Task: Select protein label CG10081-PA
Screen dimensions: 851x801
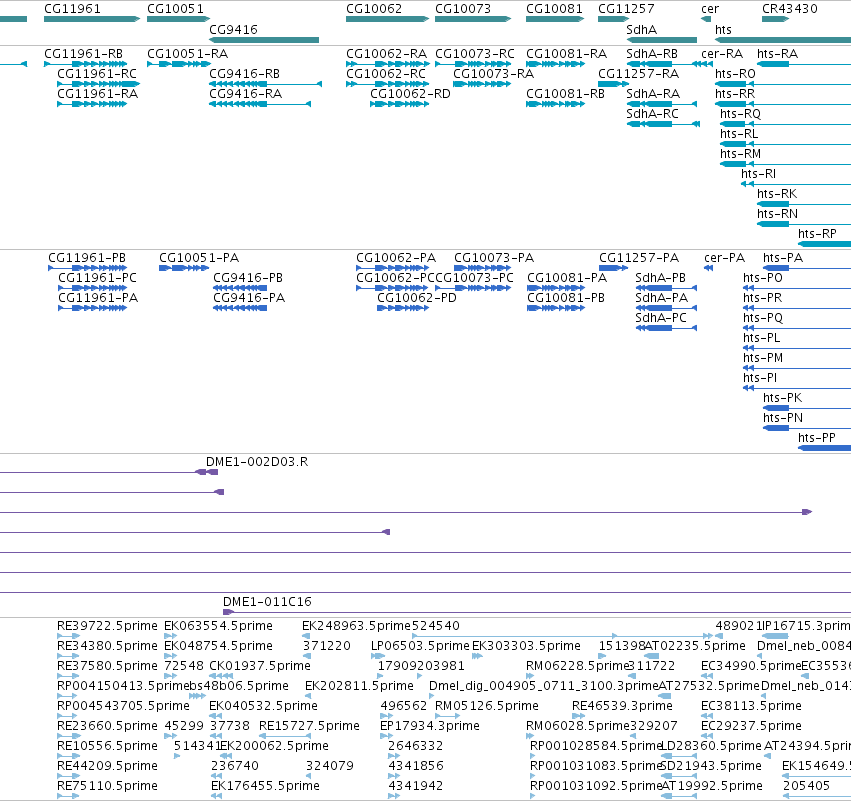Action: point(567,278)
